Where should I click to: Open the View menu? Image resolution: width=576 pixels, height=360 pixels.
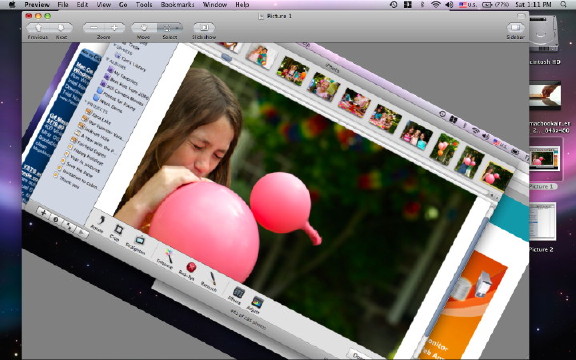pyautogui.click(x=104, y=5)
